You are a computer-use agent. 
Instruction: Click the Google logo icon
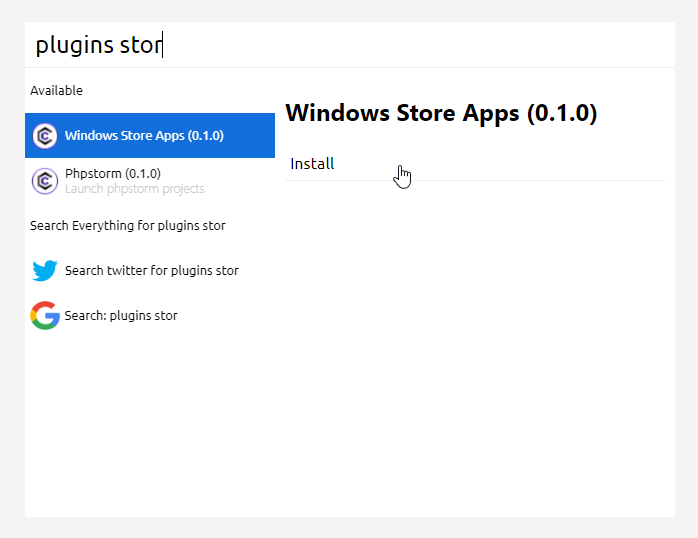45,316
